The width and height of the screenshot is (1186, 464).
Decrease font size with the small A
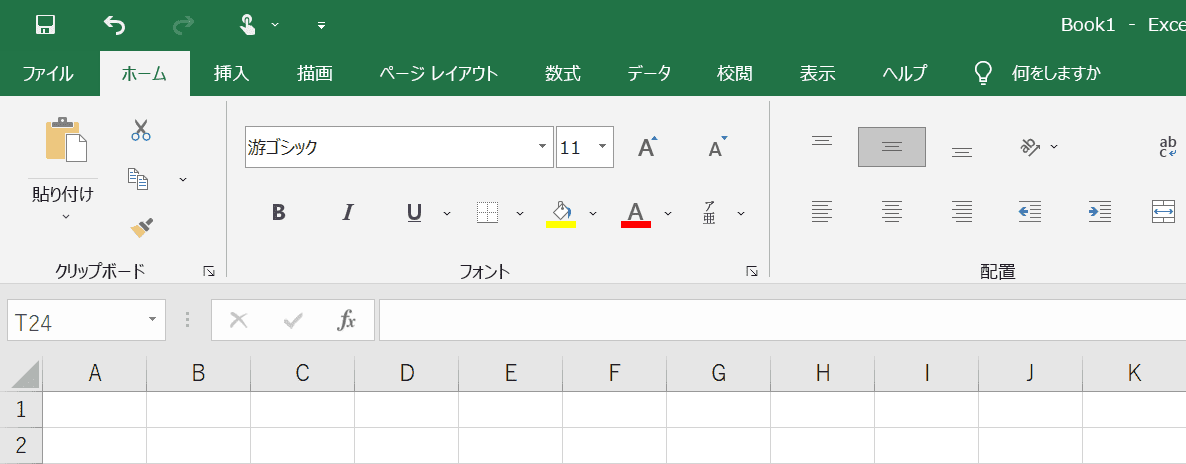tap(717, 147)
